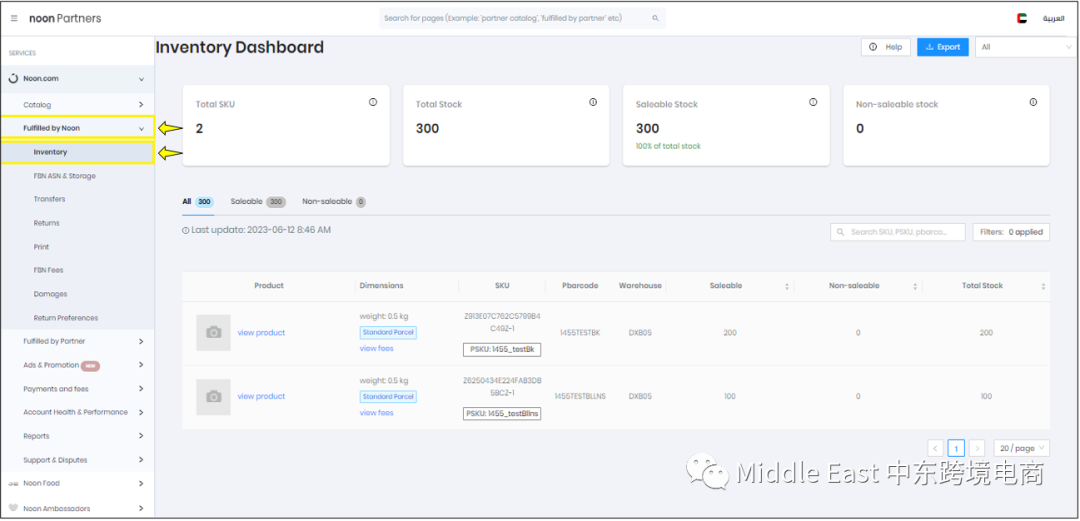This screenshot has width=1080, height=521.
Task: Switch to the Non-saleable tab
Action: (333, 202)
